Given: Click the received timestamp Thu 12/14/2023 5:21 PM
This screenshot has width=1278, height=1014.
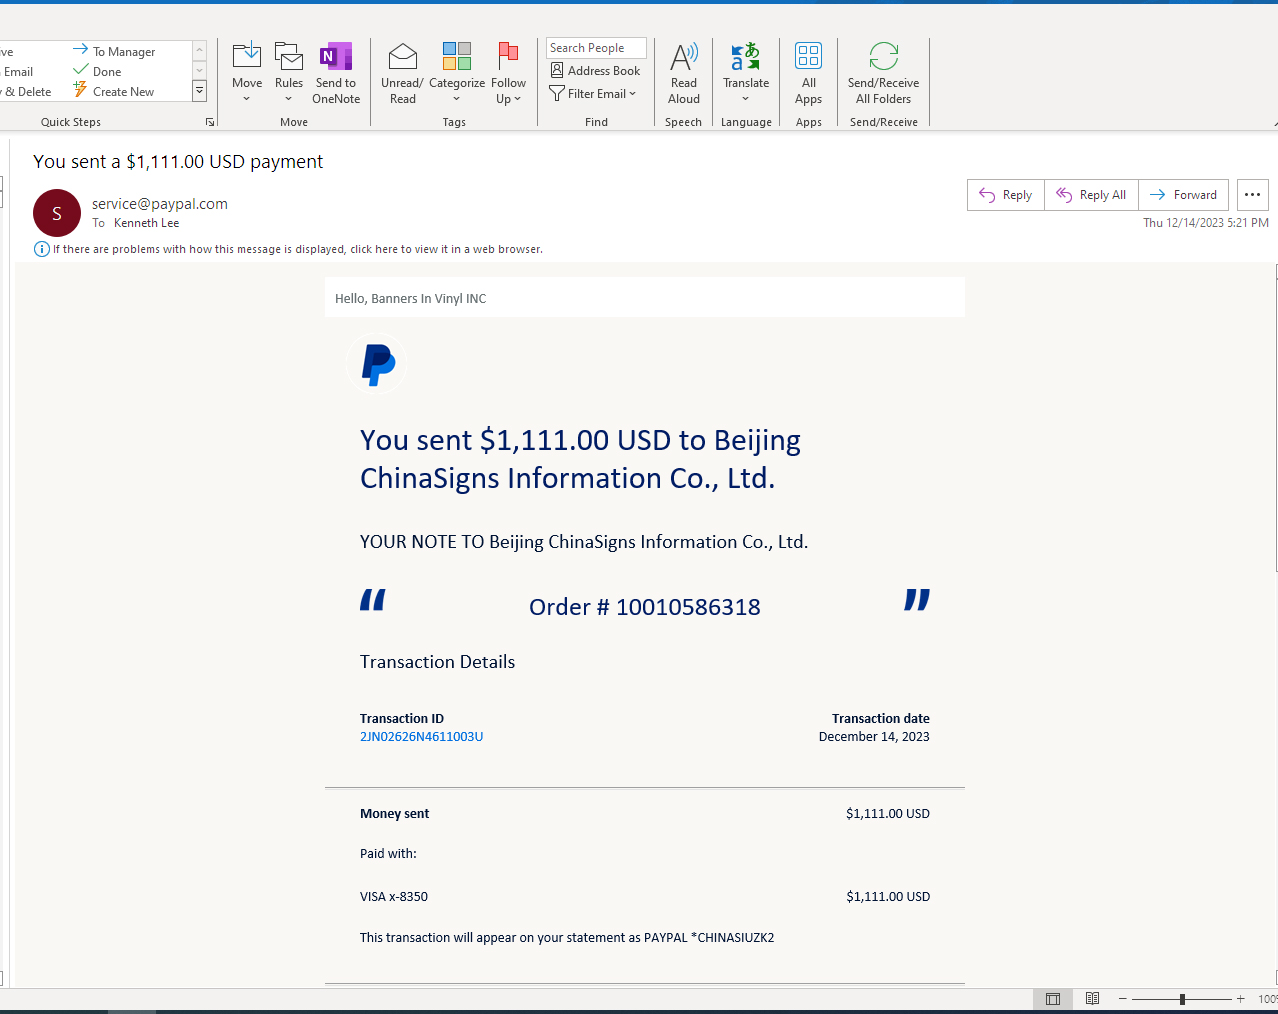Looking at the screenshot, I should point(1206,223).
